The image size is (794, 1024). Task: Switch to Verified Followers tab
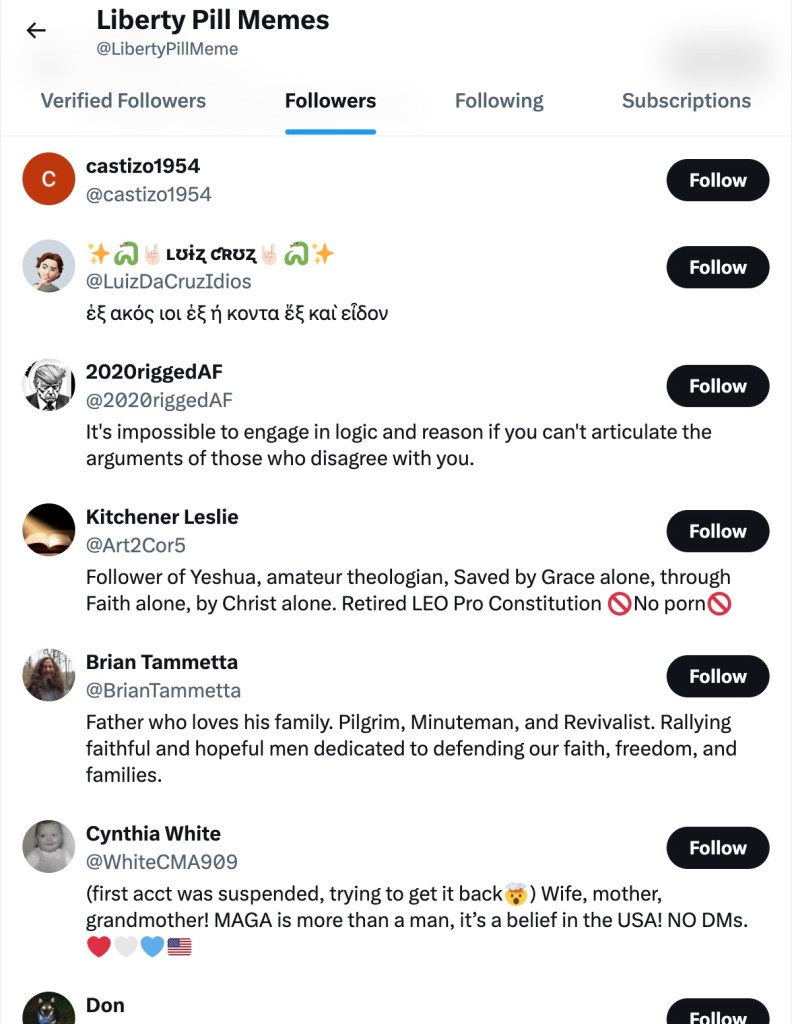[123, 101]
